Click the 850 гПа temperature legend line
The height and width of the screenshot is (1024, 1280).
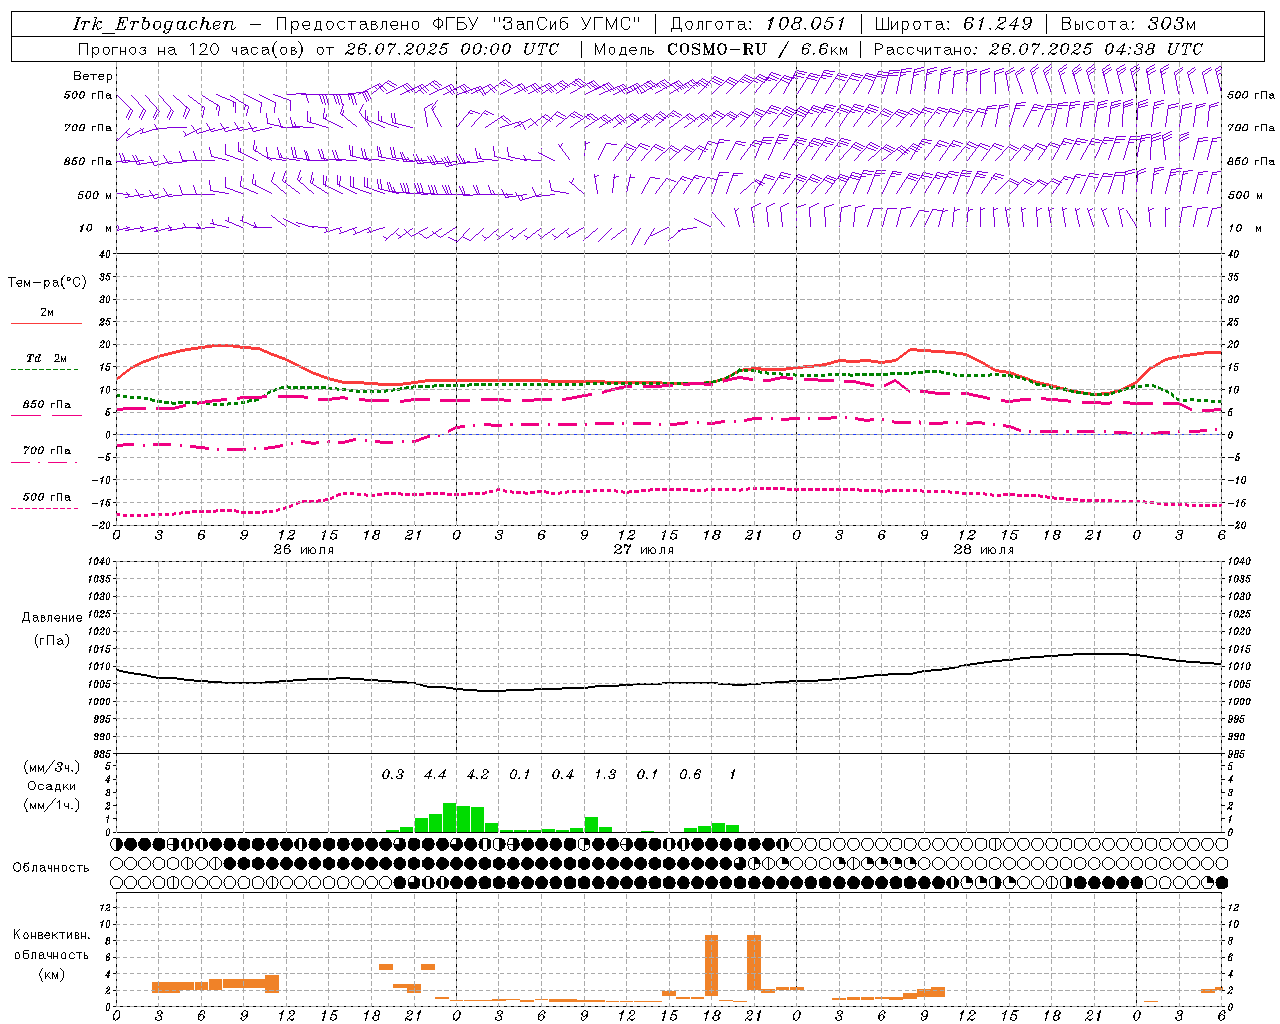(x=47, y=415)
